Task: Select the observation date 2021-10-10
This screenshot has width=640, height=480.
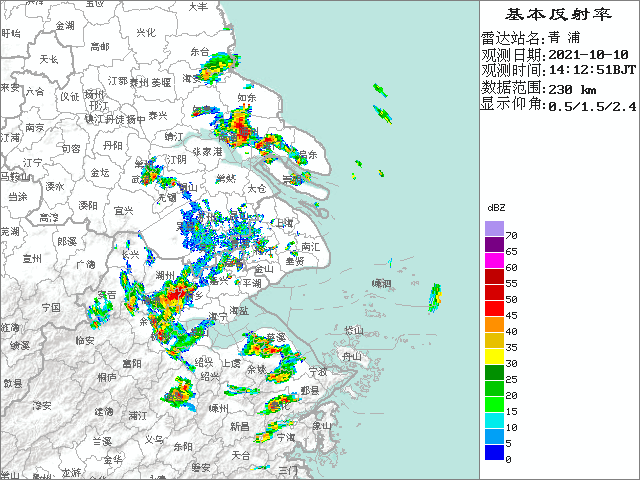Action: tap(590, 55)
